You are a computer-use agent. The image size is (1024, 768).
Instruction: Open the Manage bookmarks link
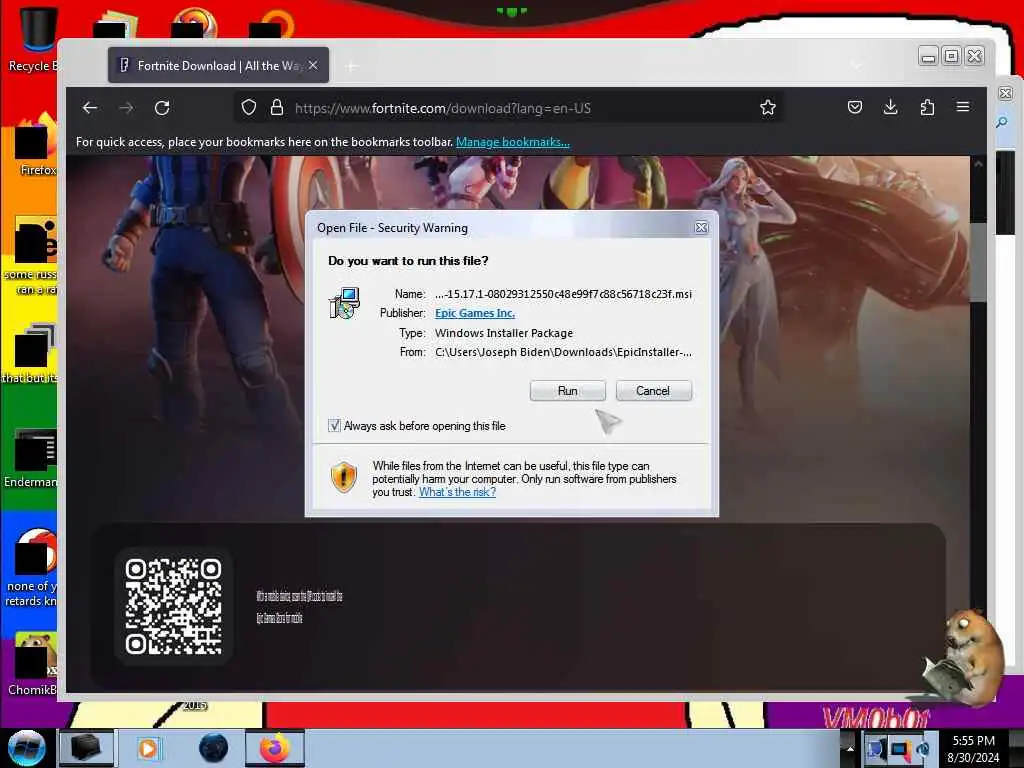point(513,142)
